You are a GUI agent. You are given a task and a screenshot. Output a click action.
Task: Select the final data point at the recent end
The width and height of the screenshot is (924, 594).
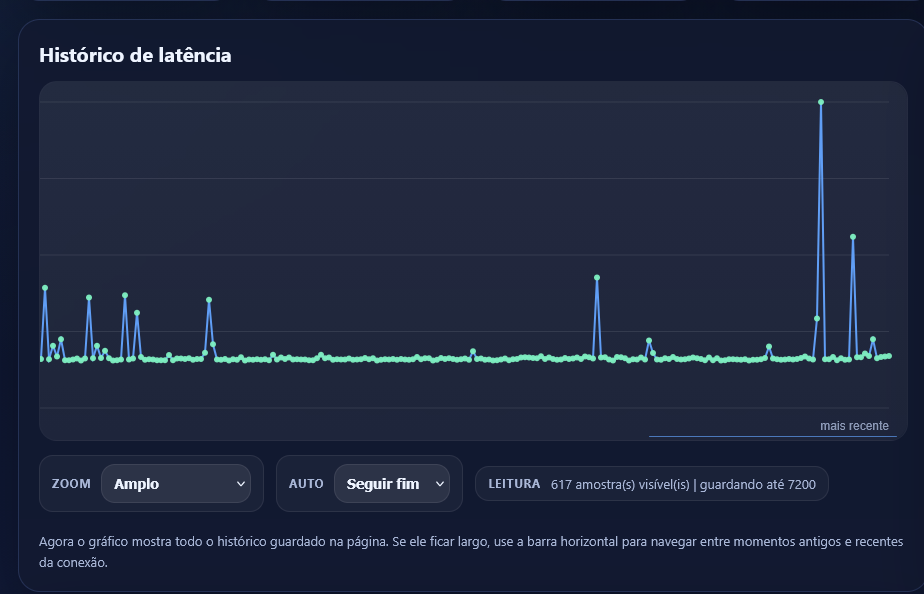889,356
